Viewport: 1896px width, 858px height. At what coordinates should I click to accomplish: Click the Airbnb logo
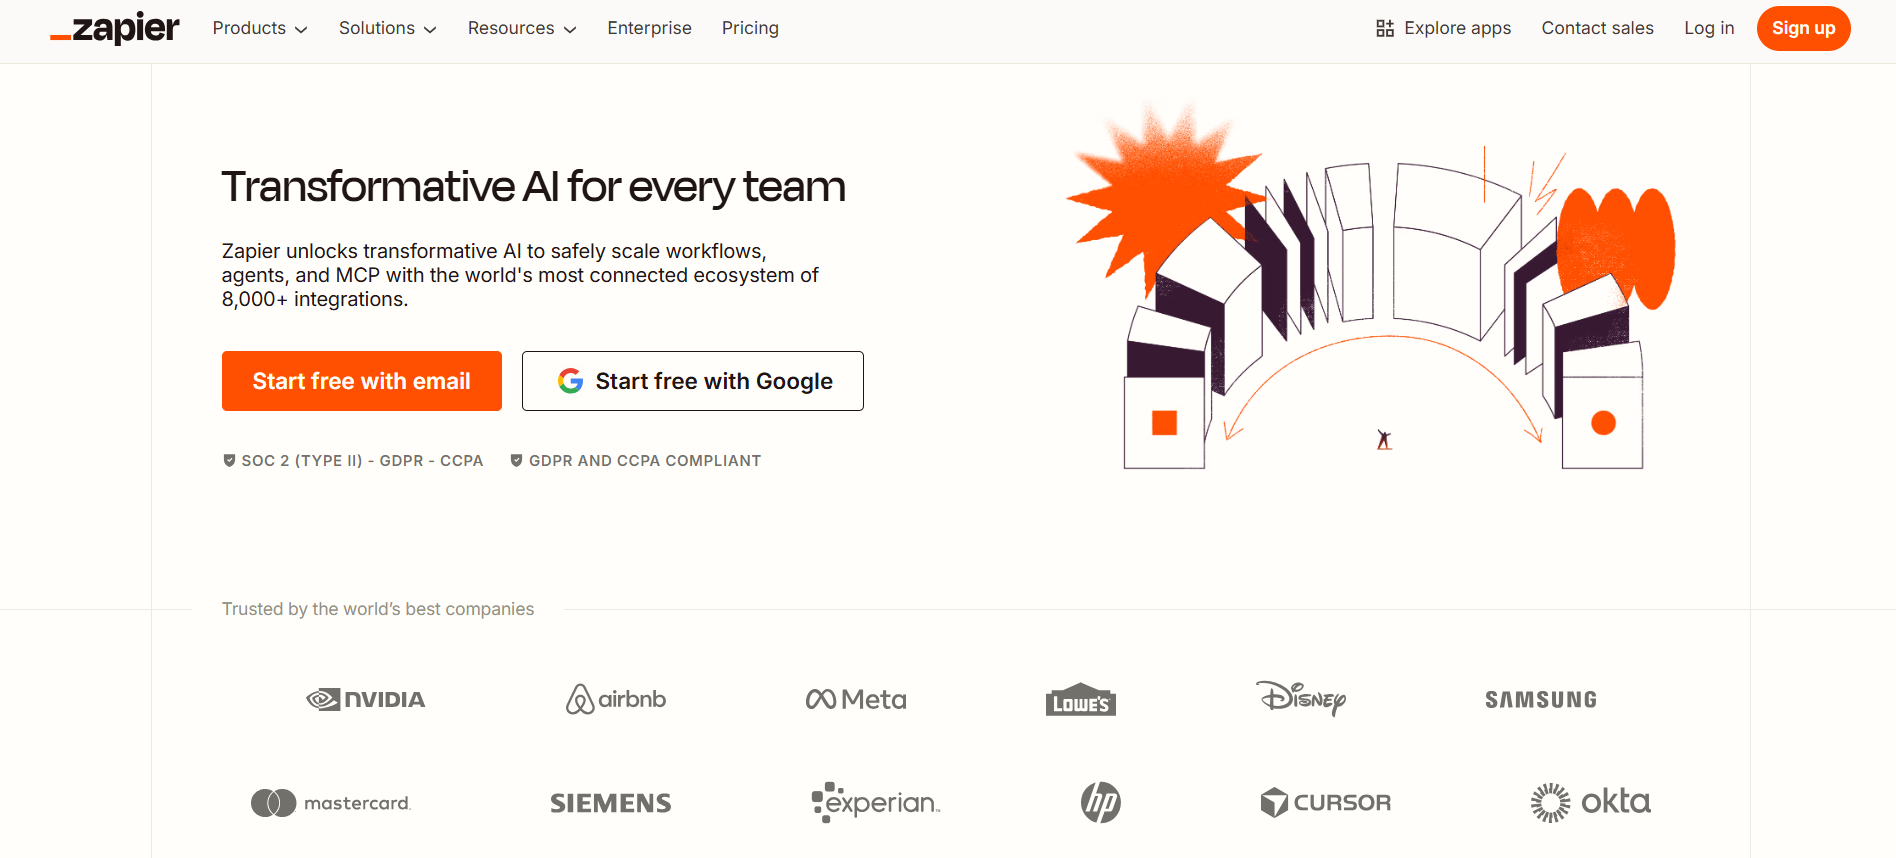pyautogui.click(x=616, y=699)
